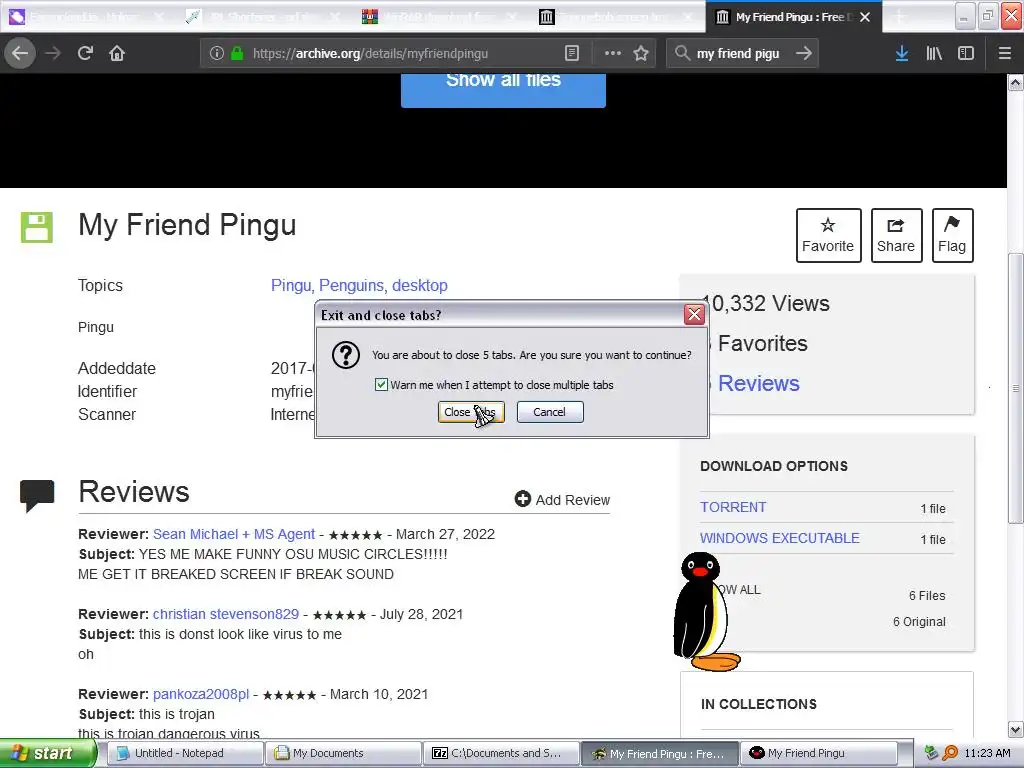Click the page scrollbar down arrow
Image resolution: width=1024 pixels, height=768 pixels.
[1016, 729]
